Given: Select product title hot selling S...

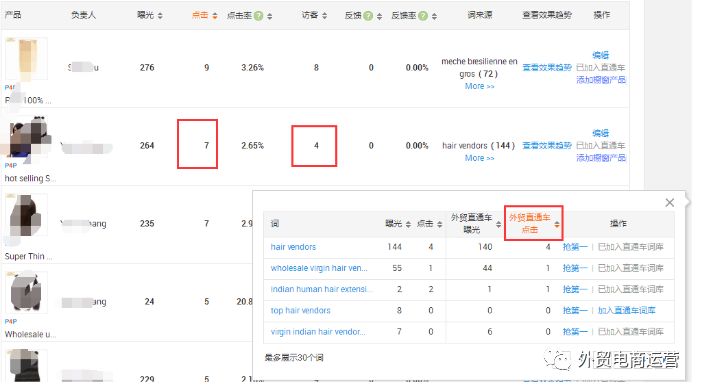Looking at the screenshot, I should [x=30, y=178].
